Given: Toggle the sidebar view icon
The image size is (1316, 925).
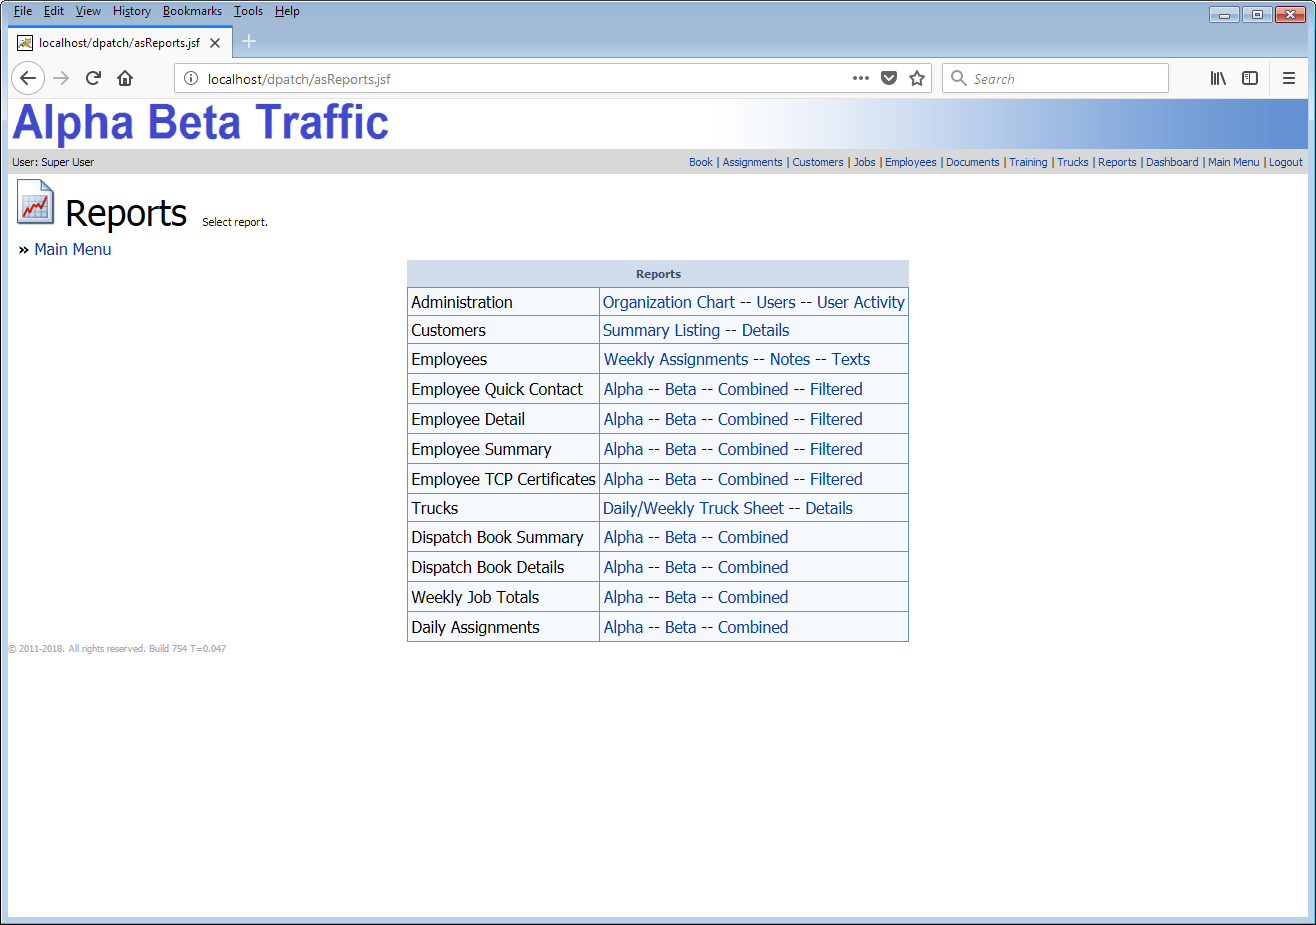Looking at the screenshot, I should (x=1250, y=78).
